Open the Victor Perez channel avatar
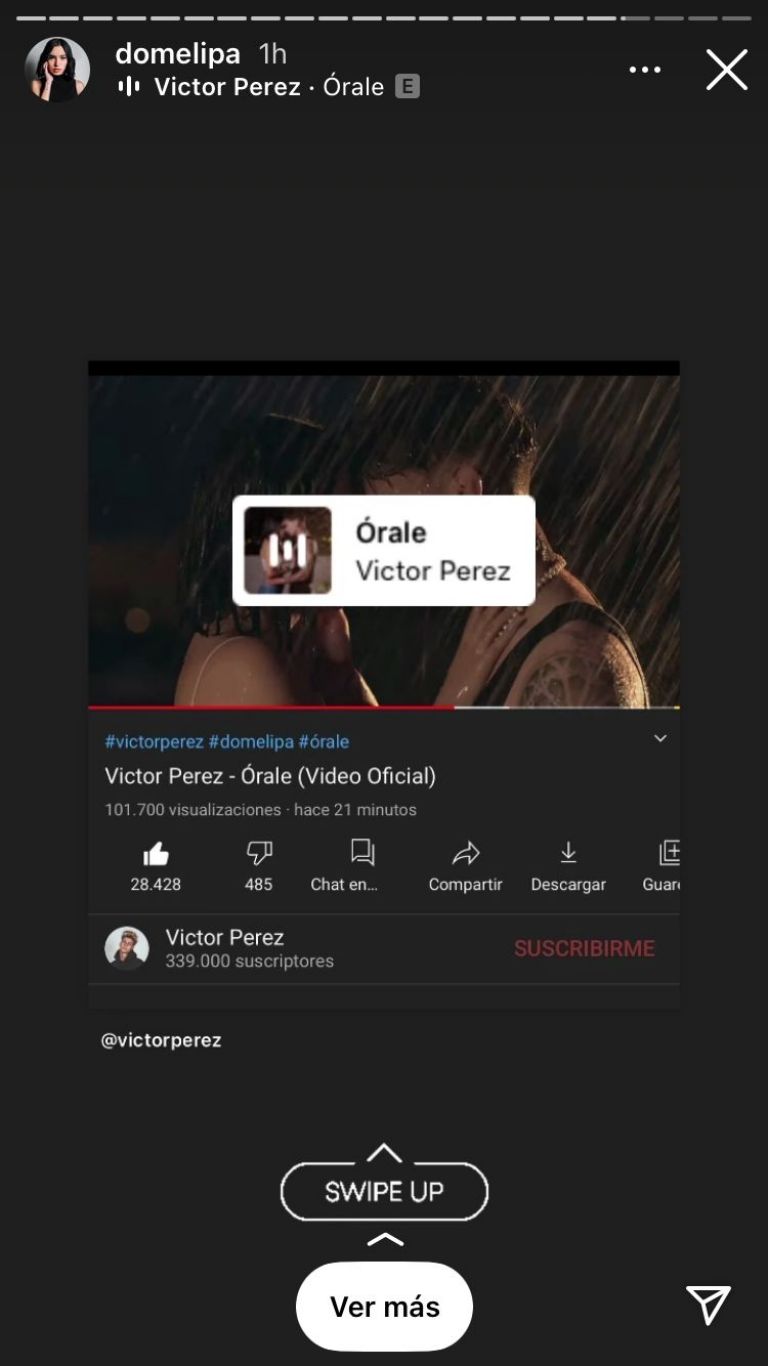The width and height of the screenshot is (768, 1366). 127,948
